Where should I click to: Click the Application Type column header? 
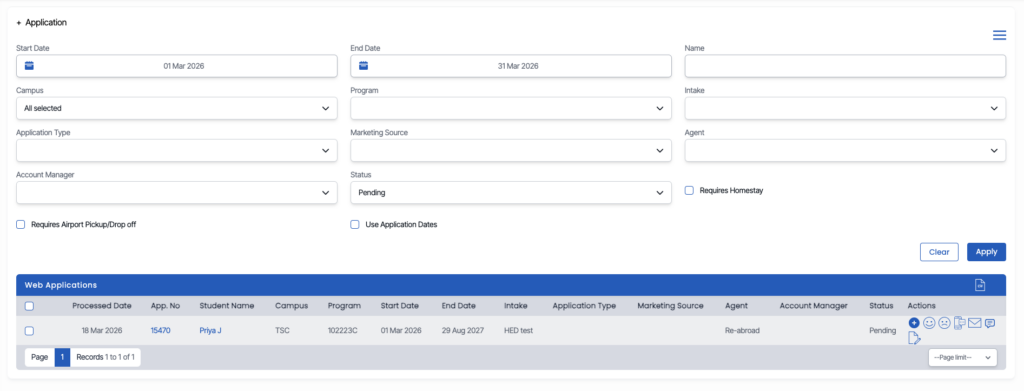click(x=584, y=305)
